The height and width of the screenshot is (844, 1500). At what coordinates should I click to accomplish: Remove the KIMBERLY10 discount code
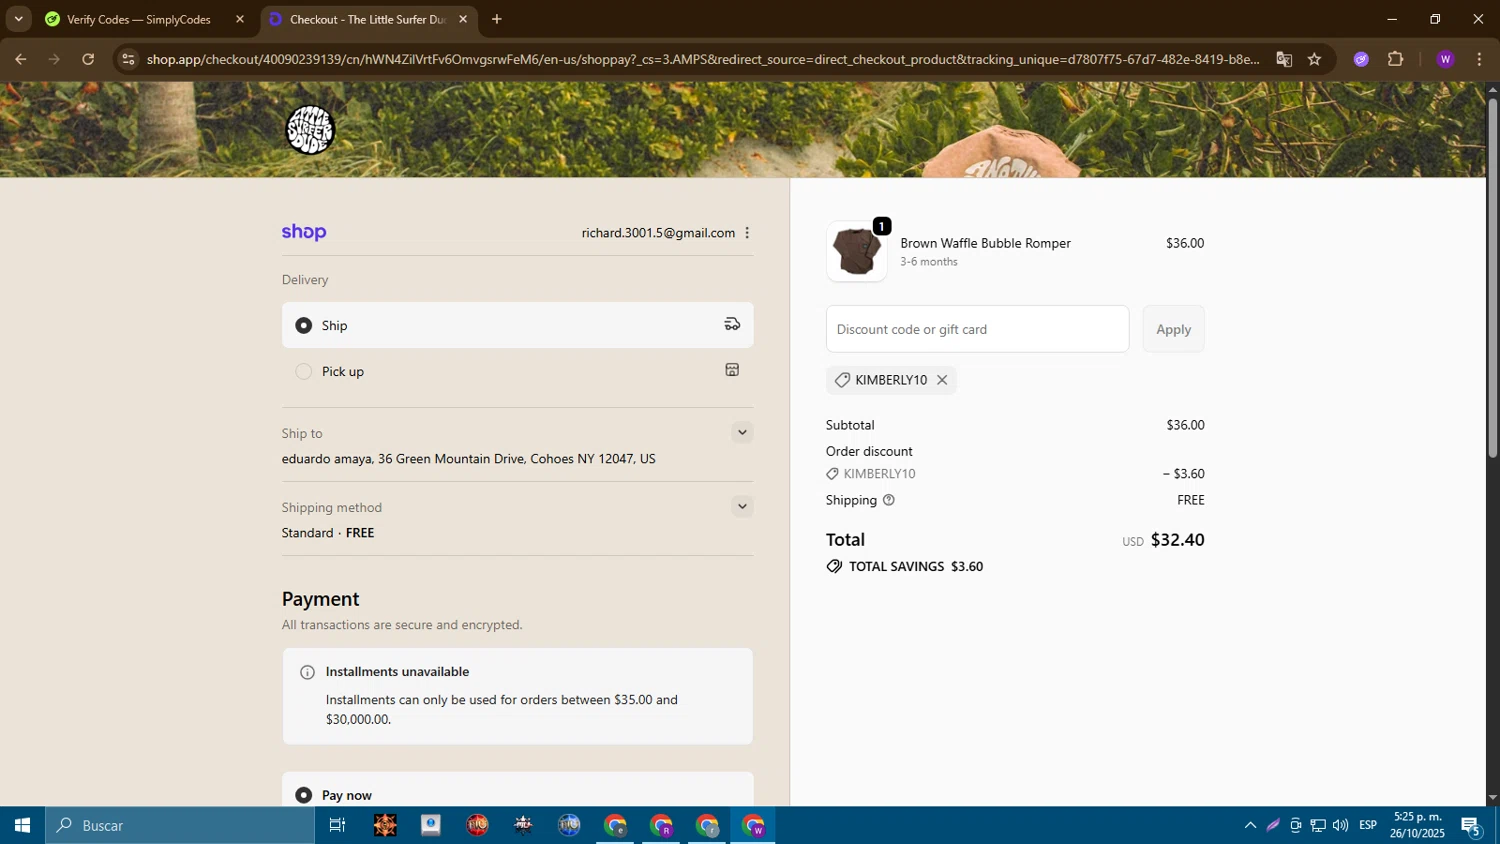click(942, 380)
